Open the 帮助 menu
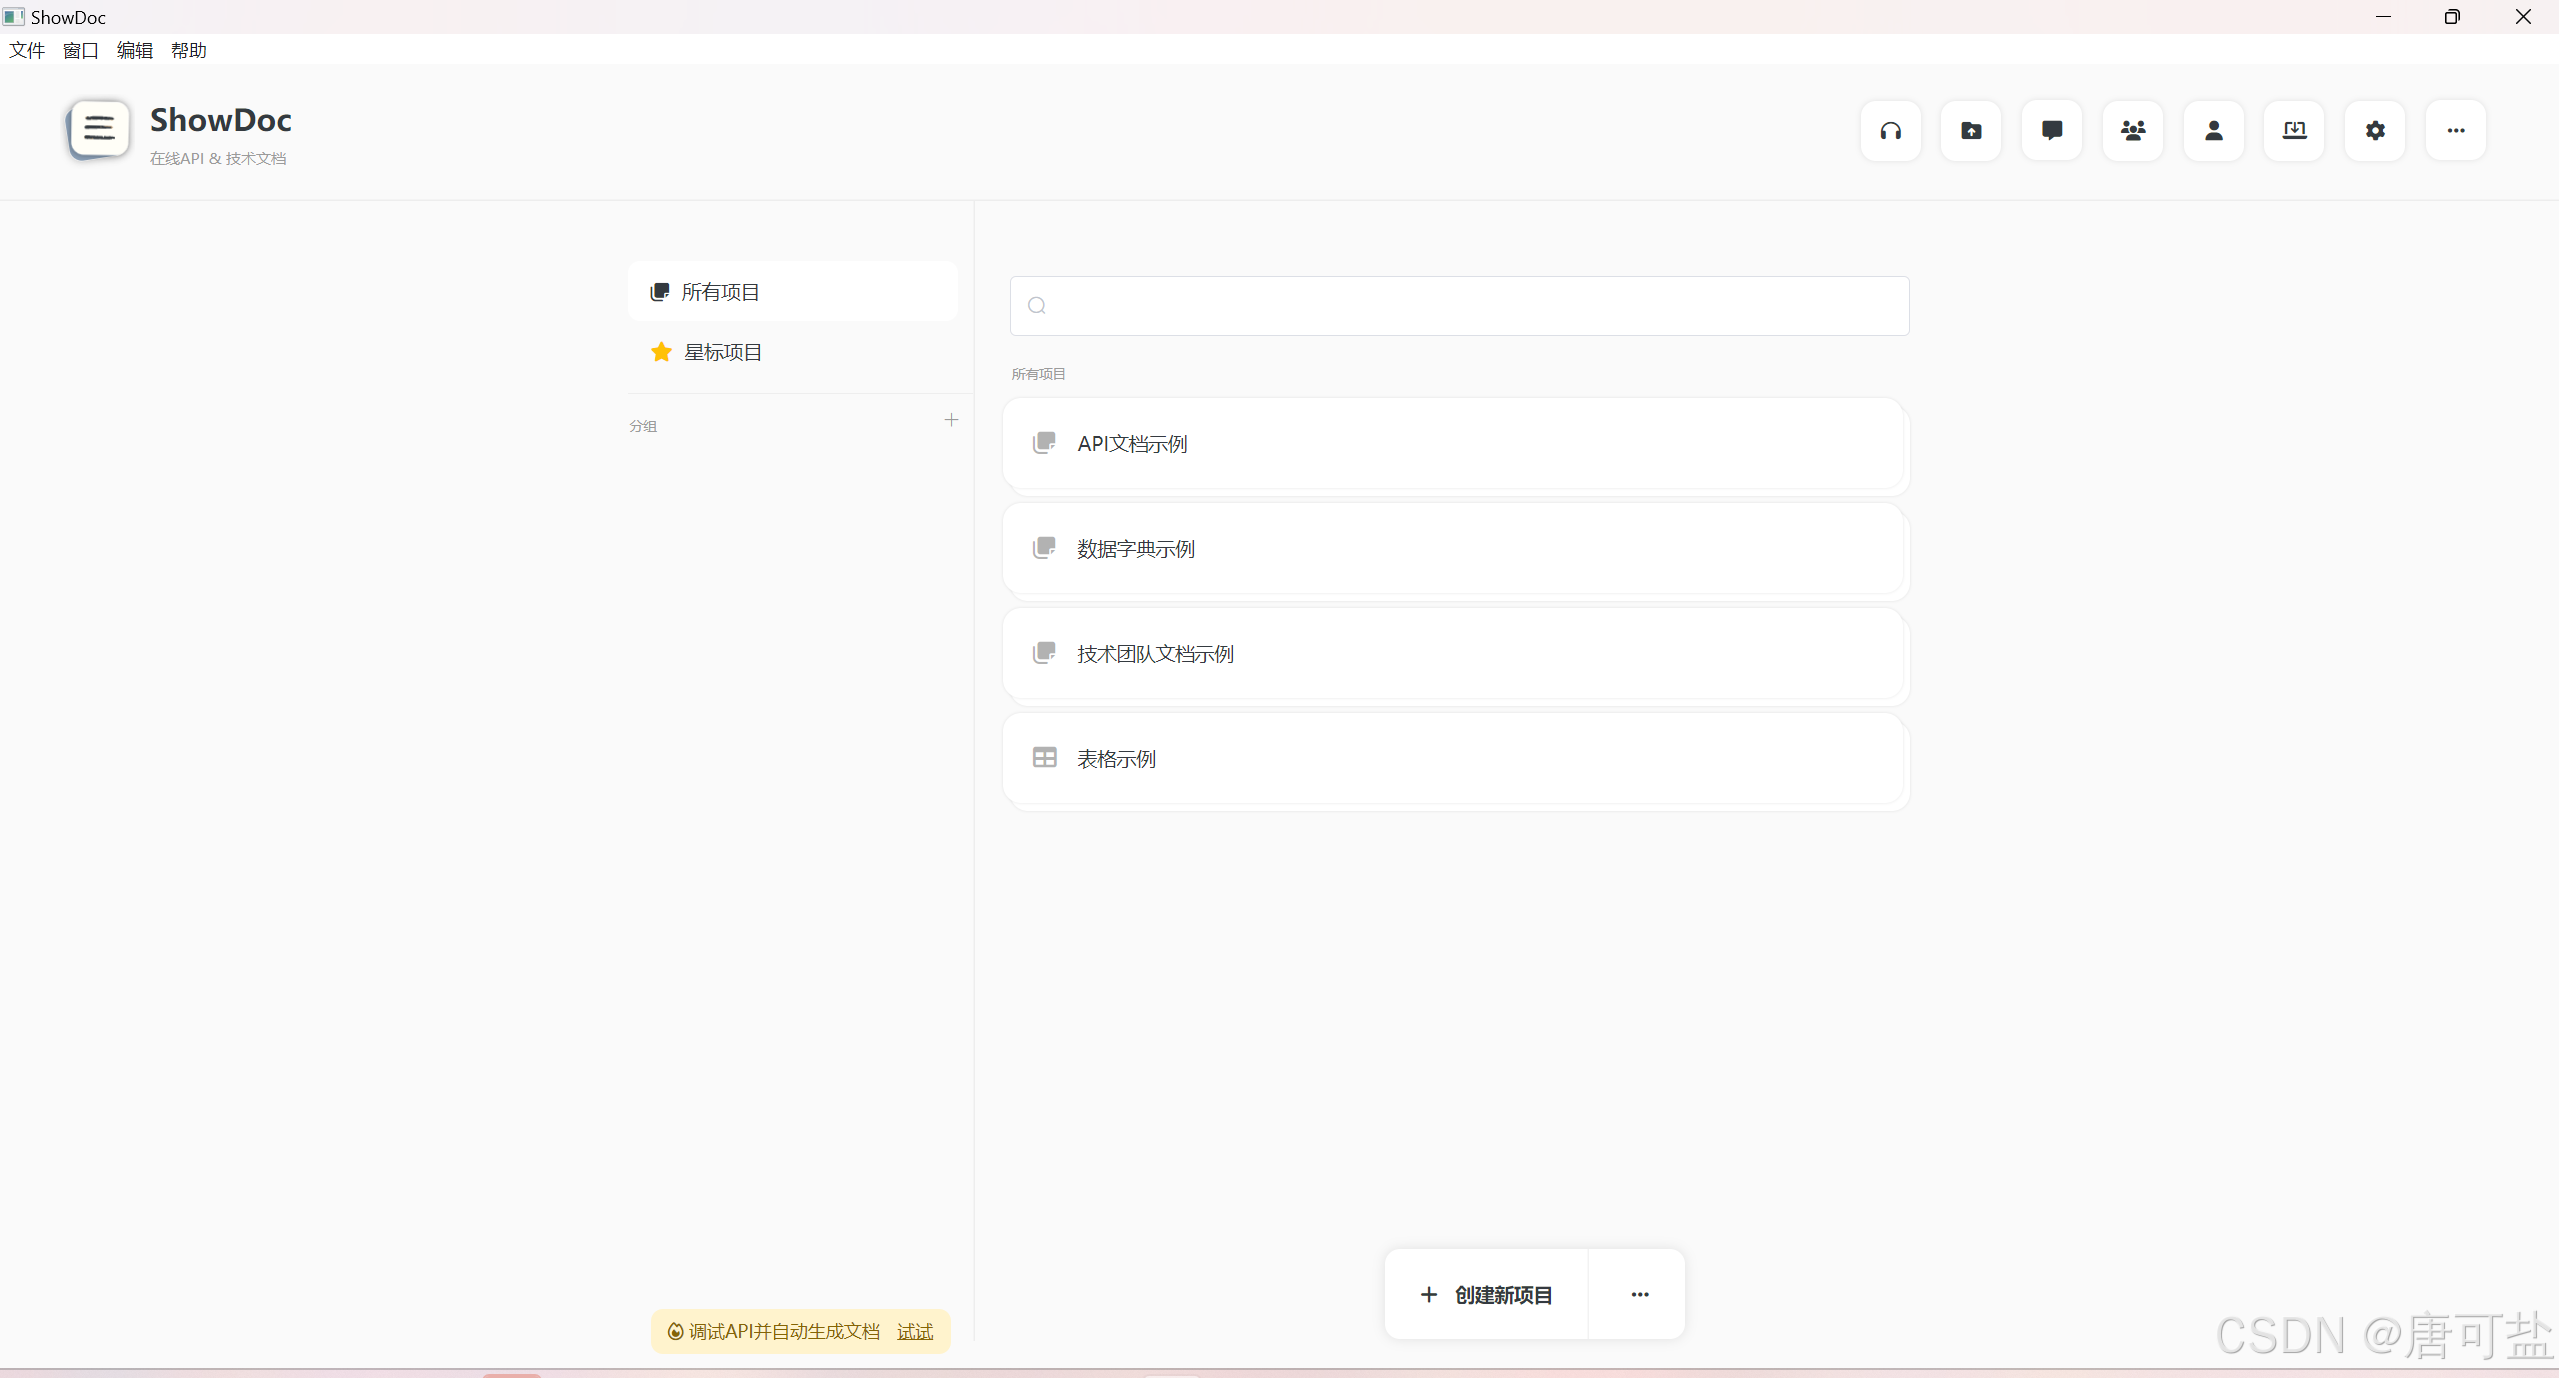Image resolution: width=2559 pixels, height=1378 pixels. [188, 50]
